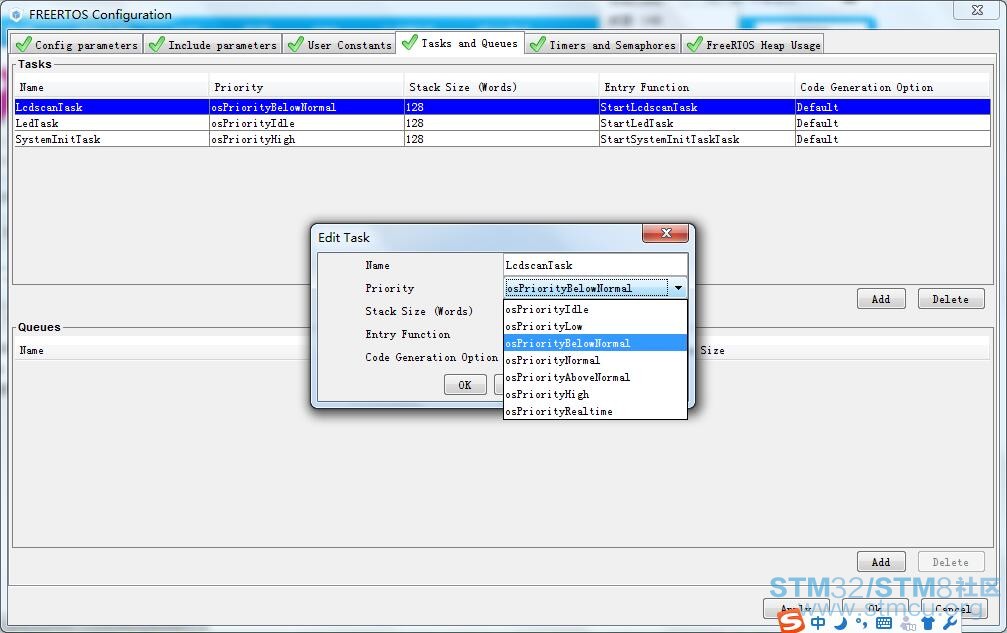Open Timers and Semaphores tab
This screenshot has height=633, width=1007.
click(x=602, y=44)
